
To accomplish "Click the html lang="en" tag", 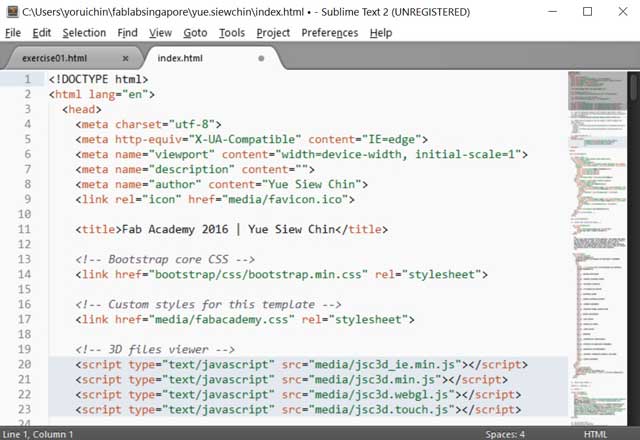I will 102,94.
